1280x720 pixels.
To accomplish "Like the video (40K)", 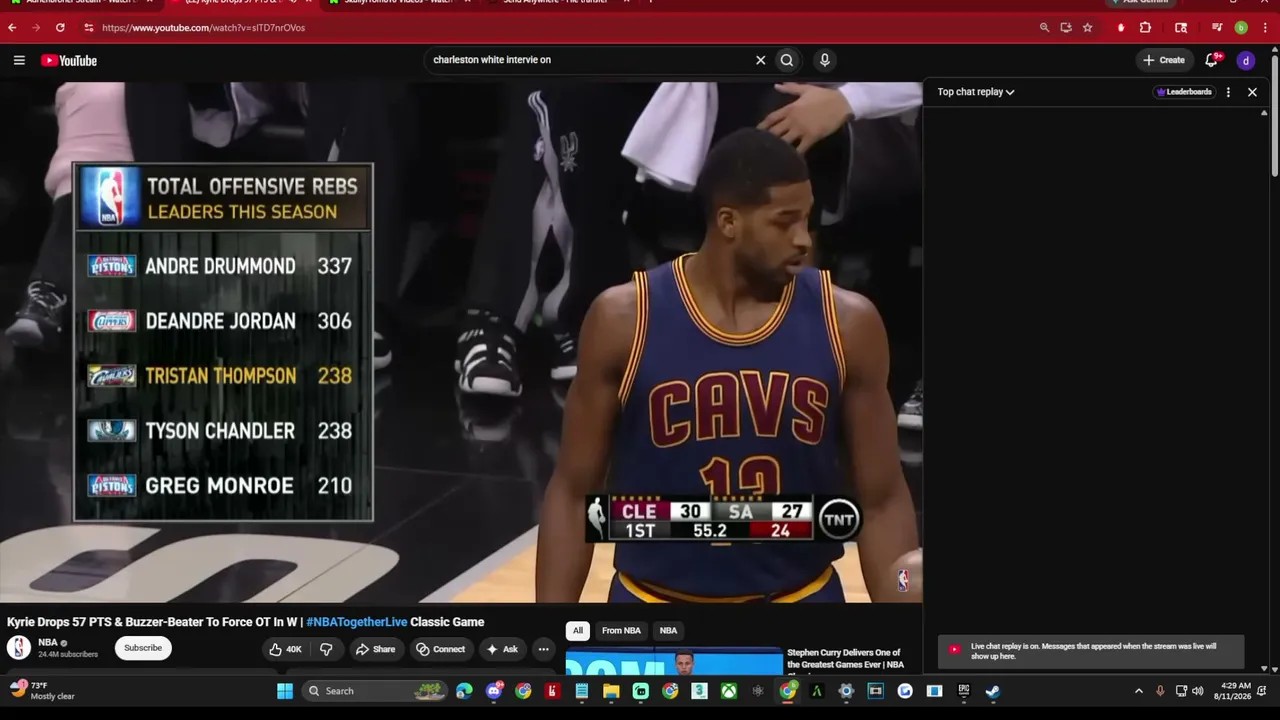I will pyautogui.click(x=285, y=649).
